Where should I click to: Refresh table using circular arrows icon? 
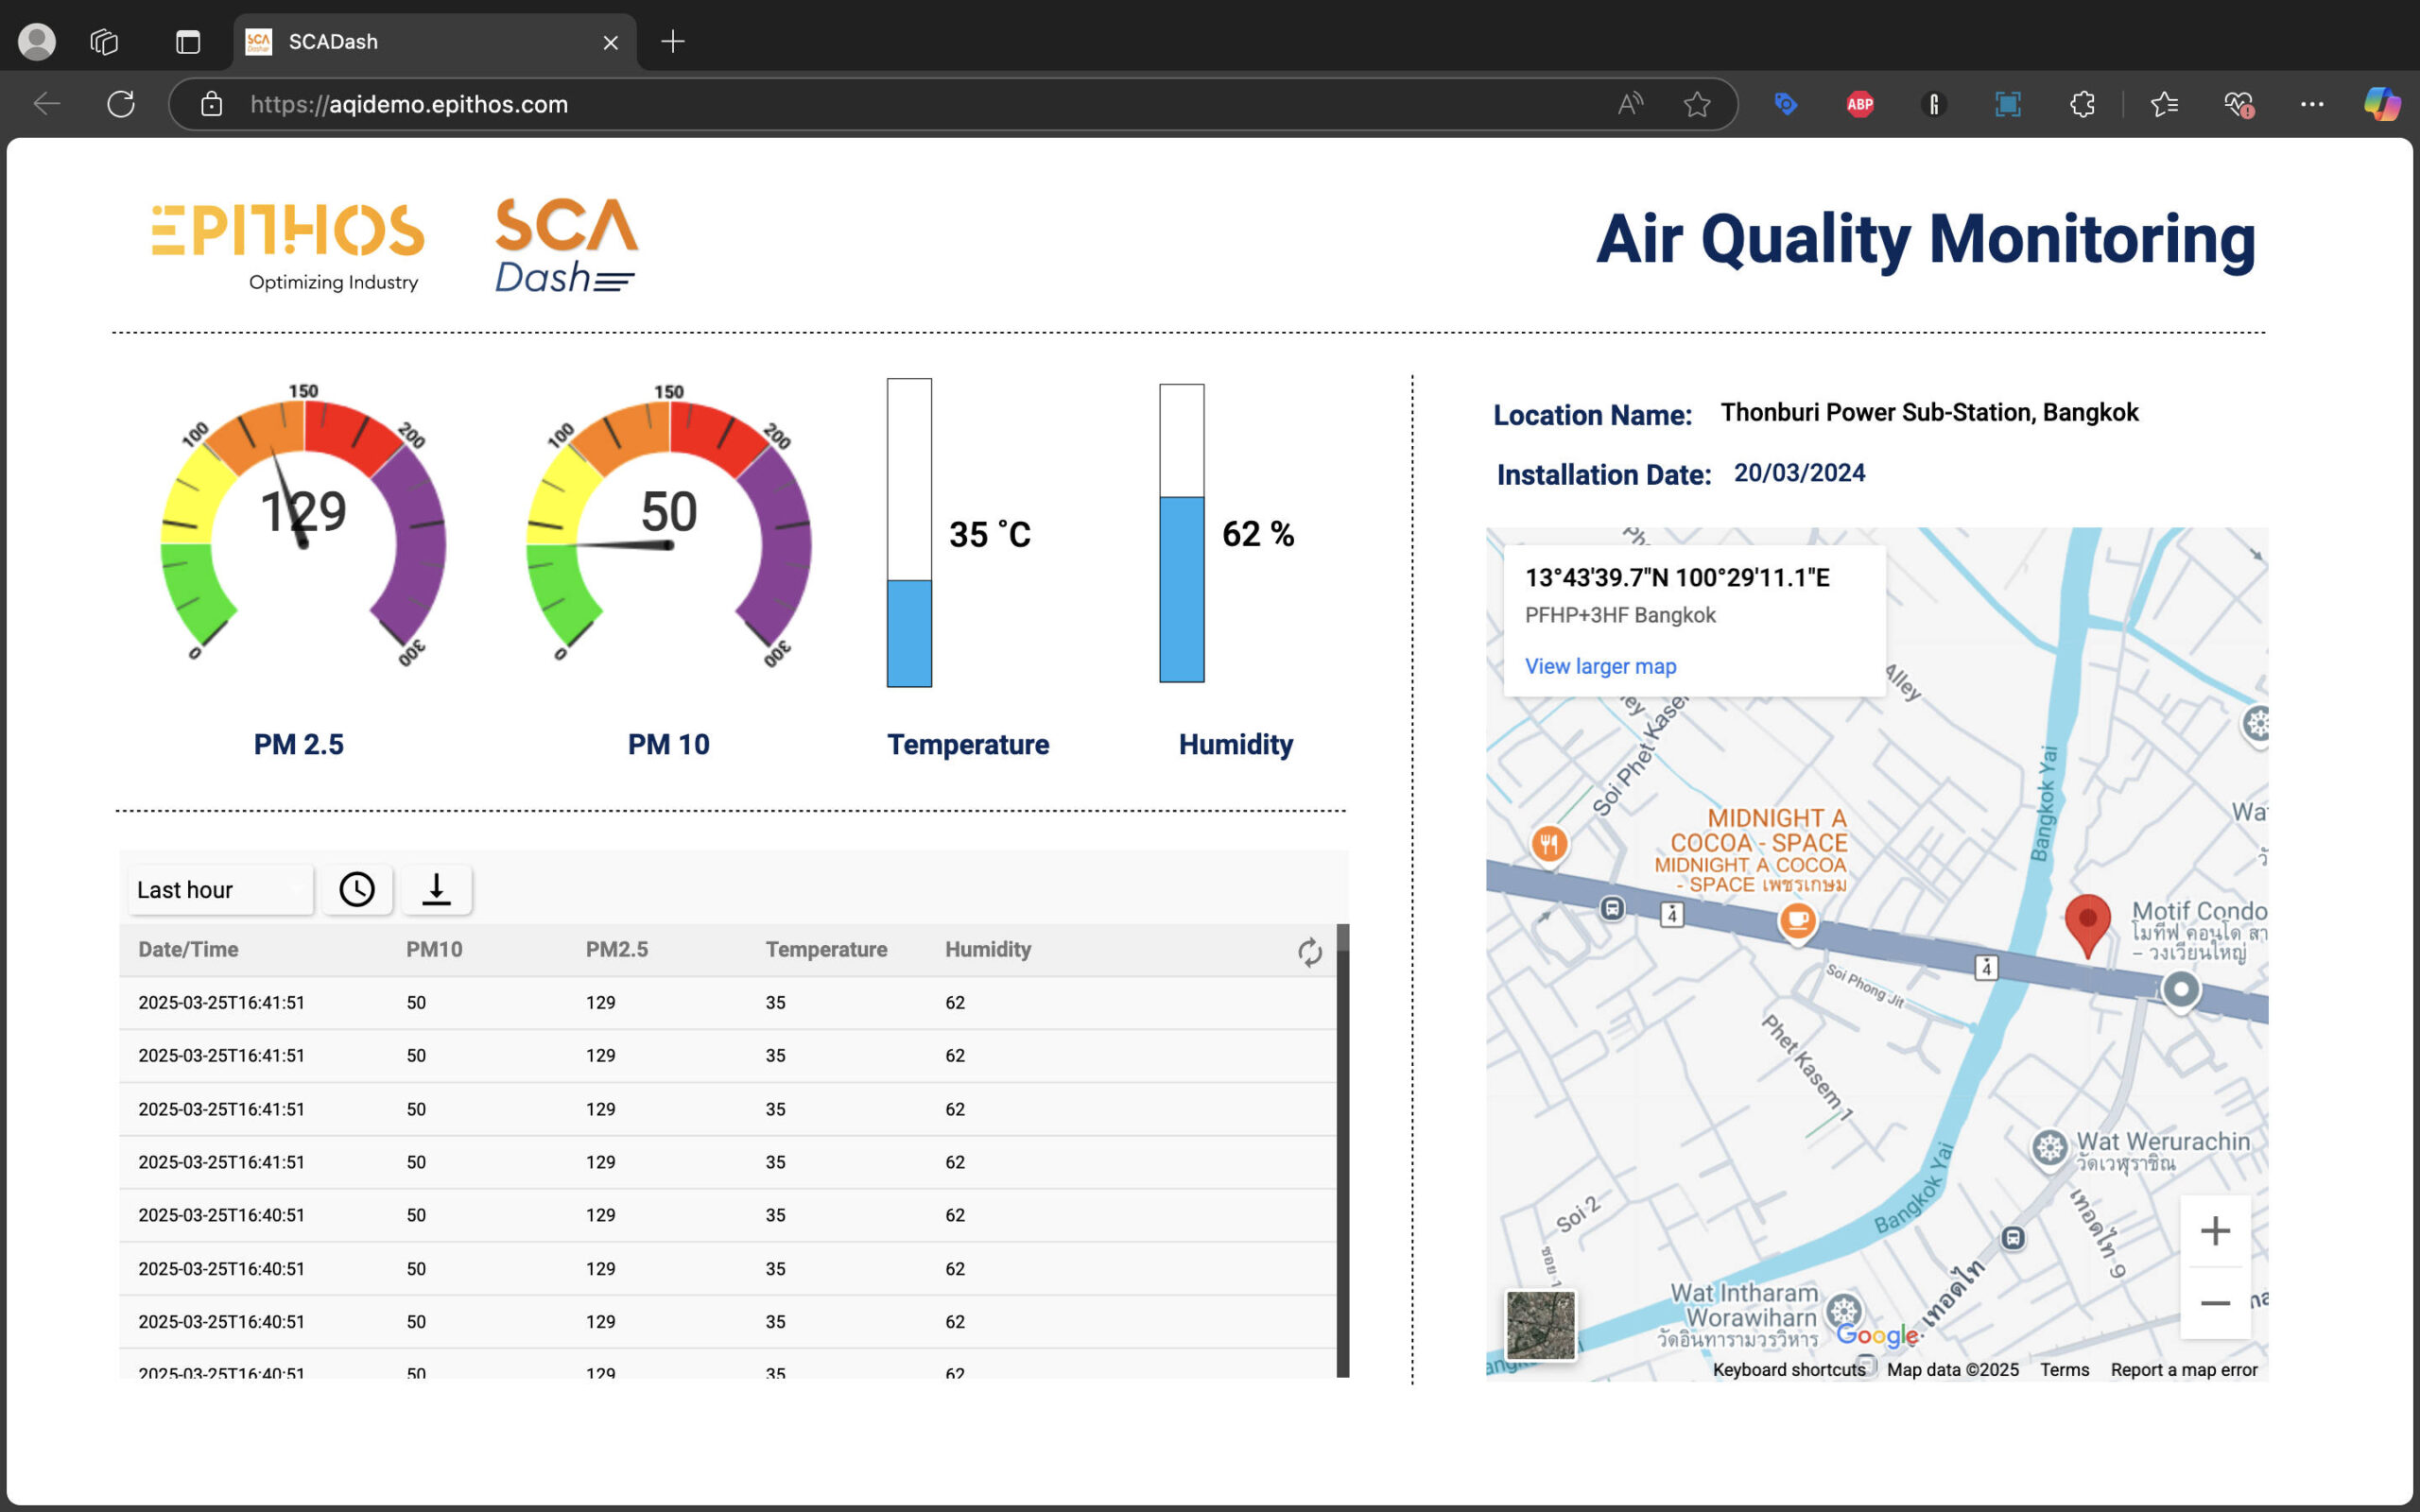[1309, 951]
